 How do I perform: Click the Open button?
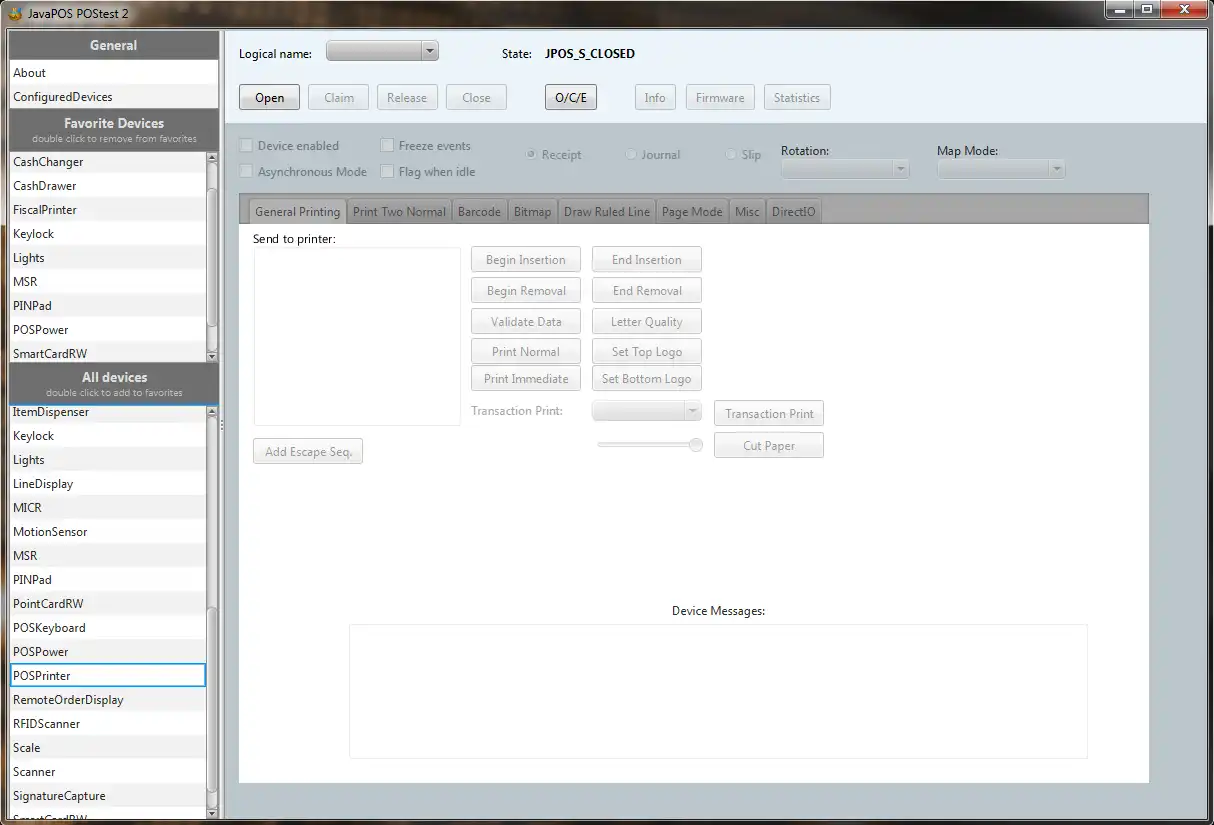pyautogui.click(x=269, y=97)
